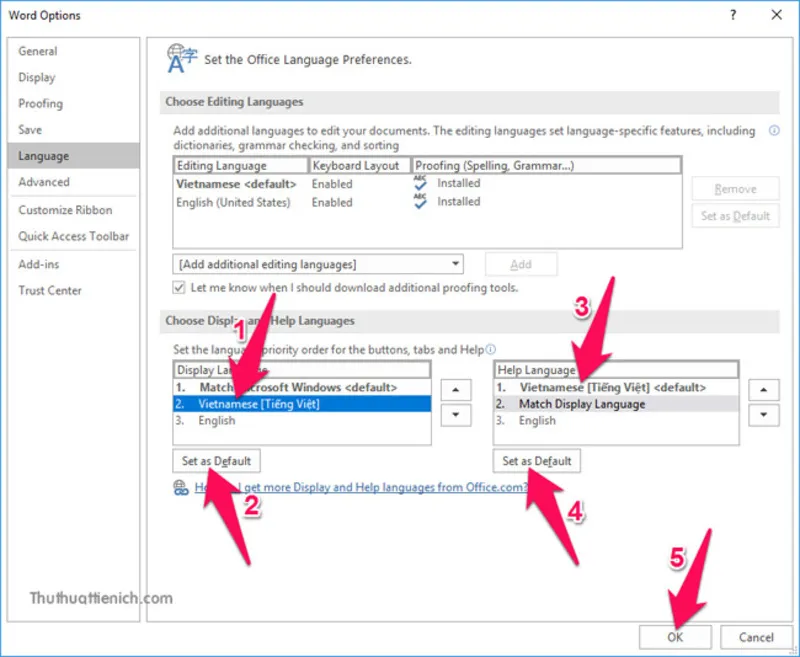
Task: Select 'Match Microsoft Windows <default>' display language
Action: (302, 387)
